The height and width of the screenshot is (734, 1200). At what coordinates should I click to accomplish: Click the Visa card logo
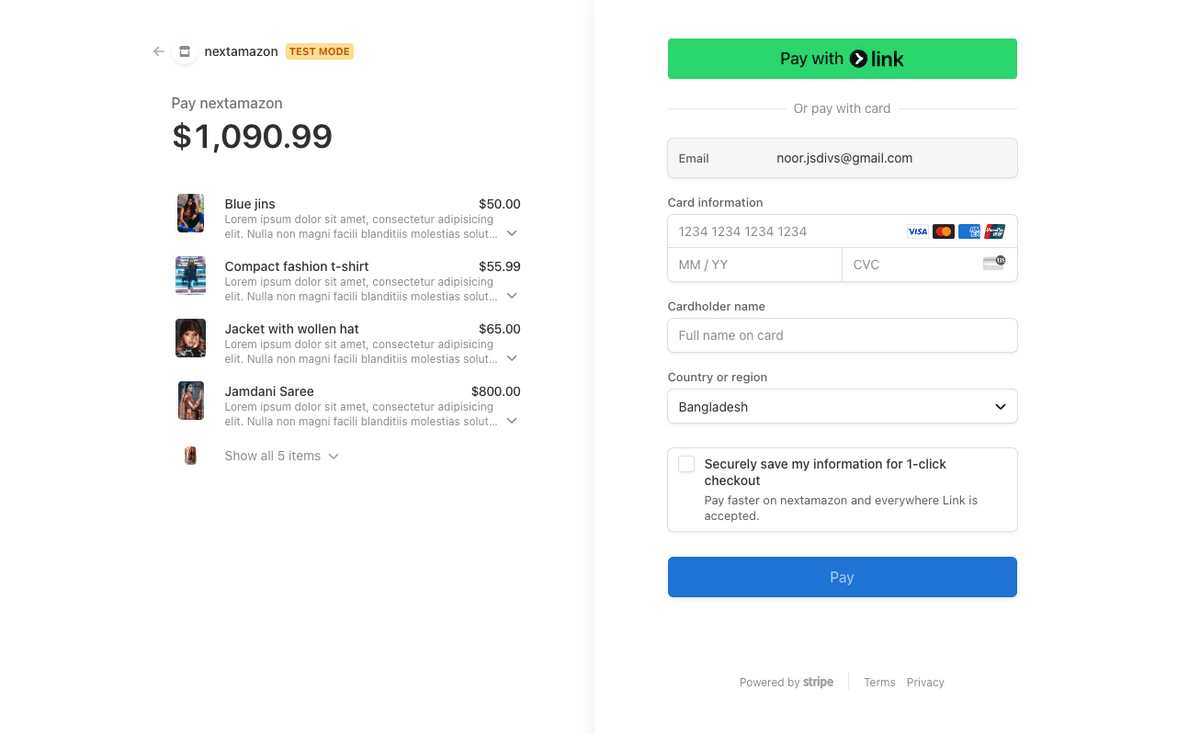coord(917,232)
